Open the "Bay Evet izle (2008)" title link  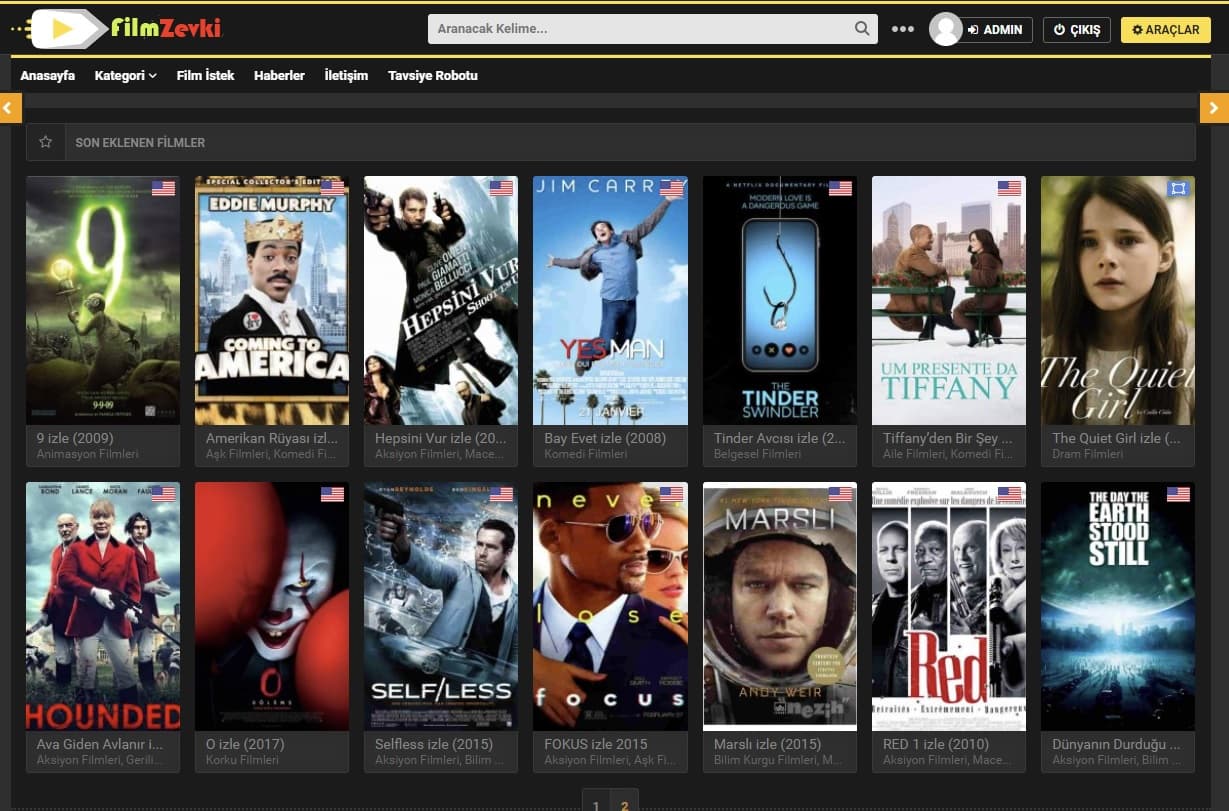click(x=605, y=438)
